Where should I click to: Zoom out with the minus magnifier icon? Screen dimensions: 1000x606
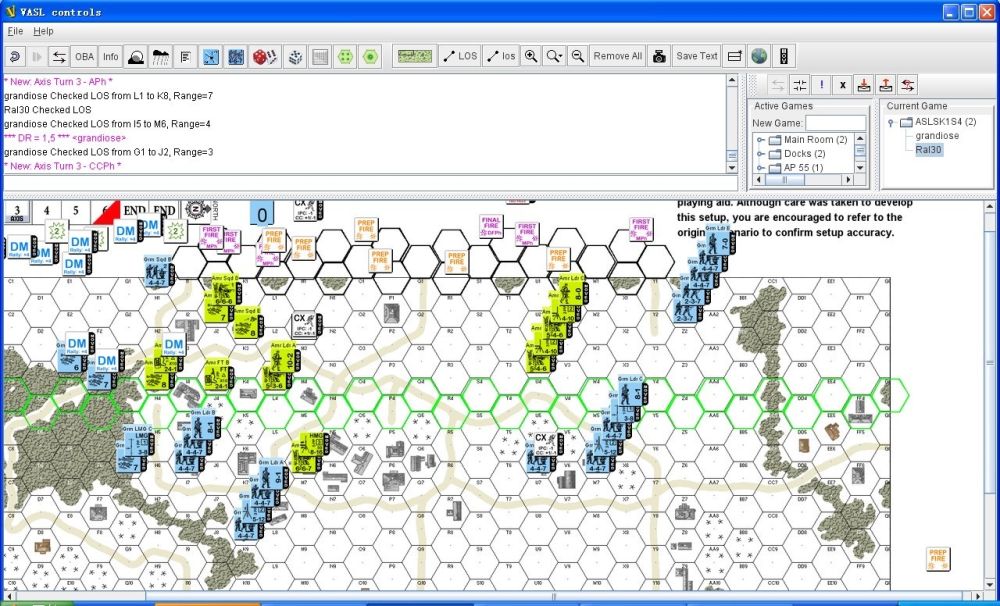click(x=577, y=56)
